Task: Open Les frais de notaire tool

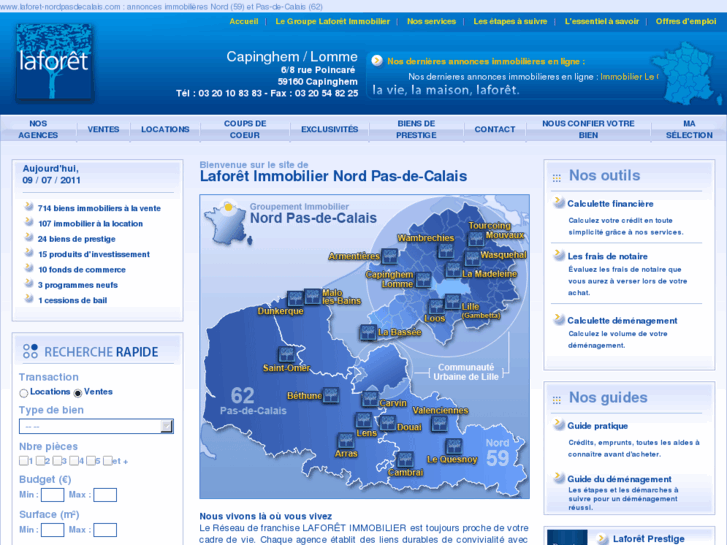Action: click(607, 256)
